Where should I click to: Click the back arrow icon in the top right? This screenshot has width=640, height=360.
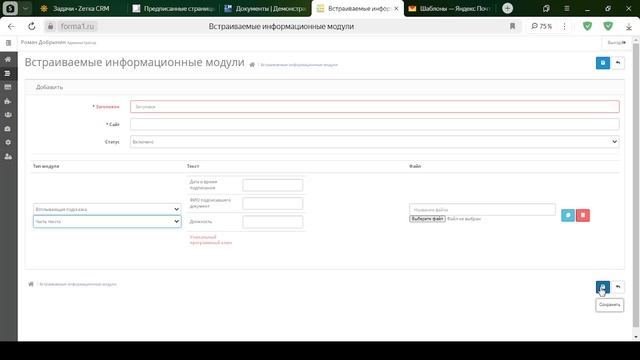[618, 63]
